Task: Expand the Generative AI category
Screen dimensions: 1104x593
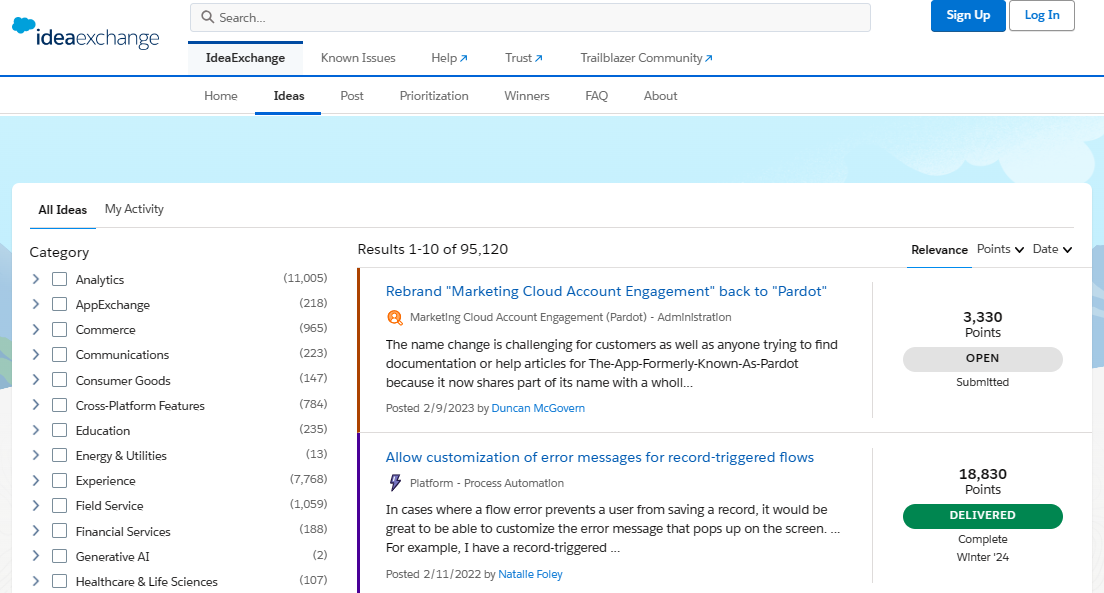Action: (36, 556)
